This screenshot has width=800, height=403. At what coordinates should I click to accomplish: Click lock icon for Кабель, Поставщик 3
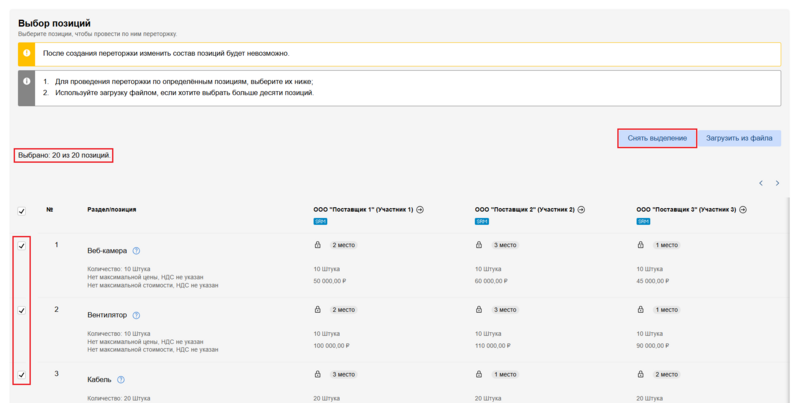coord(640,374)
